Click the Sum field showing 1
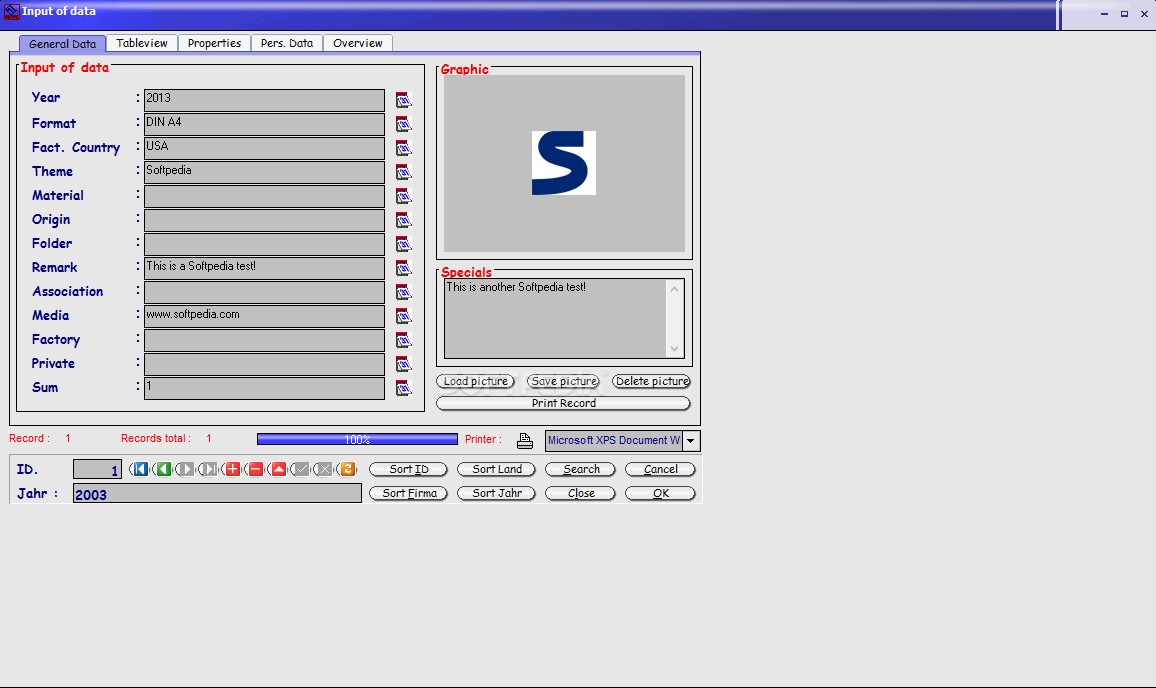 pos(264,388)
